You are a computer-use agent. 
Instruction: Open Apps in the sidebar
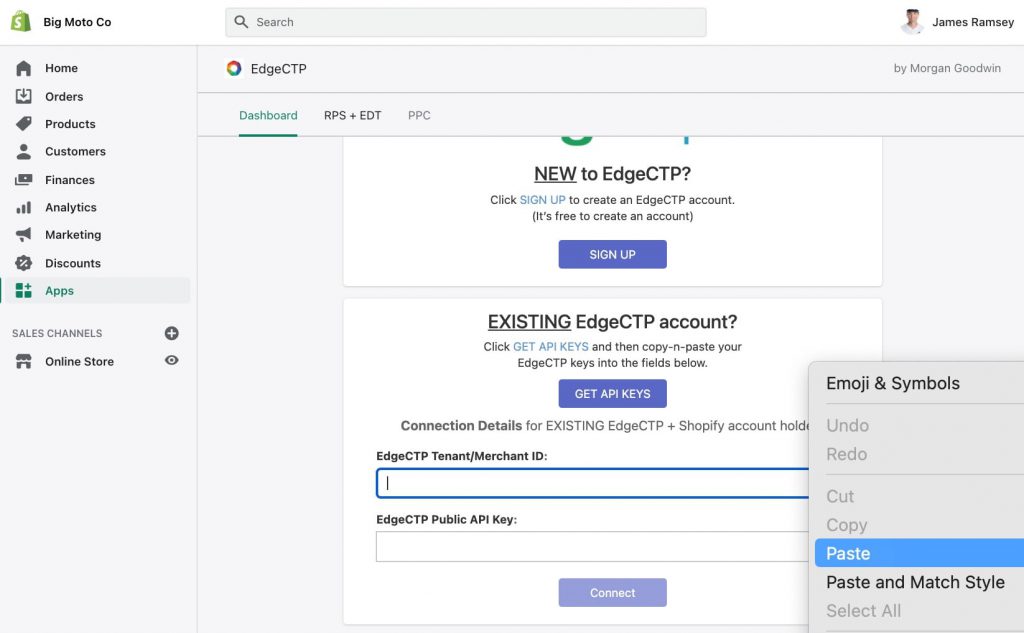96,291
